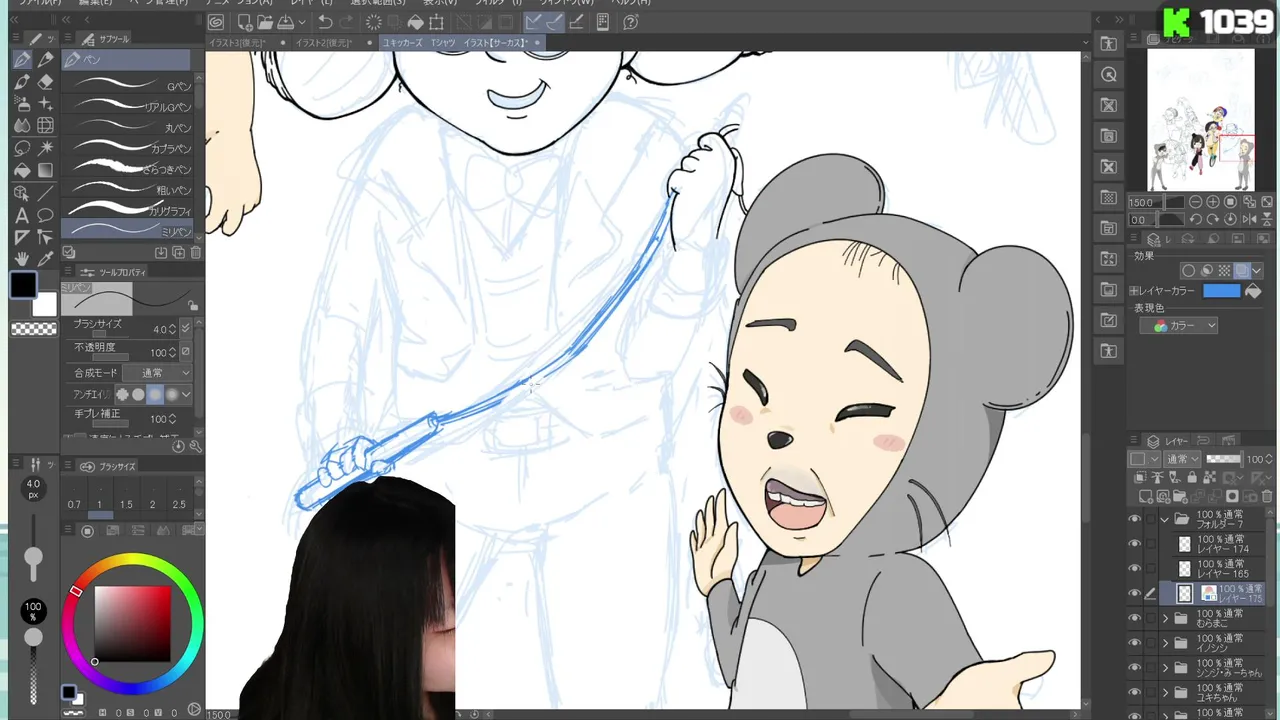The width and height of the screenshot is (1280, 720).
Task: Select the Lasso selection tool
Action: coord(22,148)
